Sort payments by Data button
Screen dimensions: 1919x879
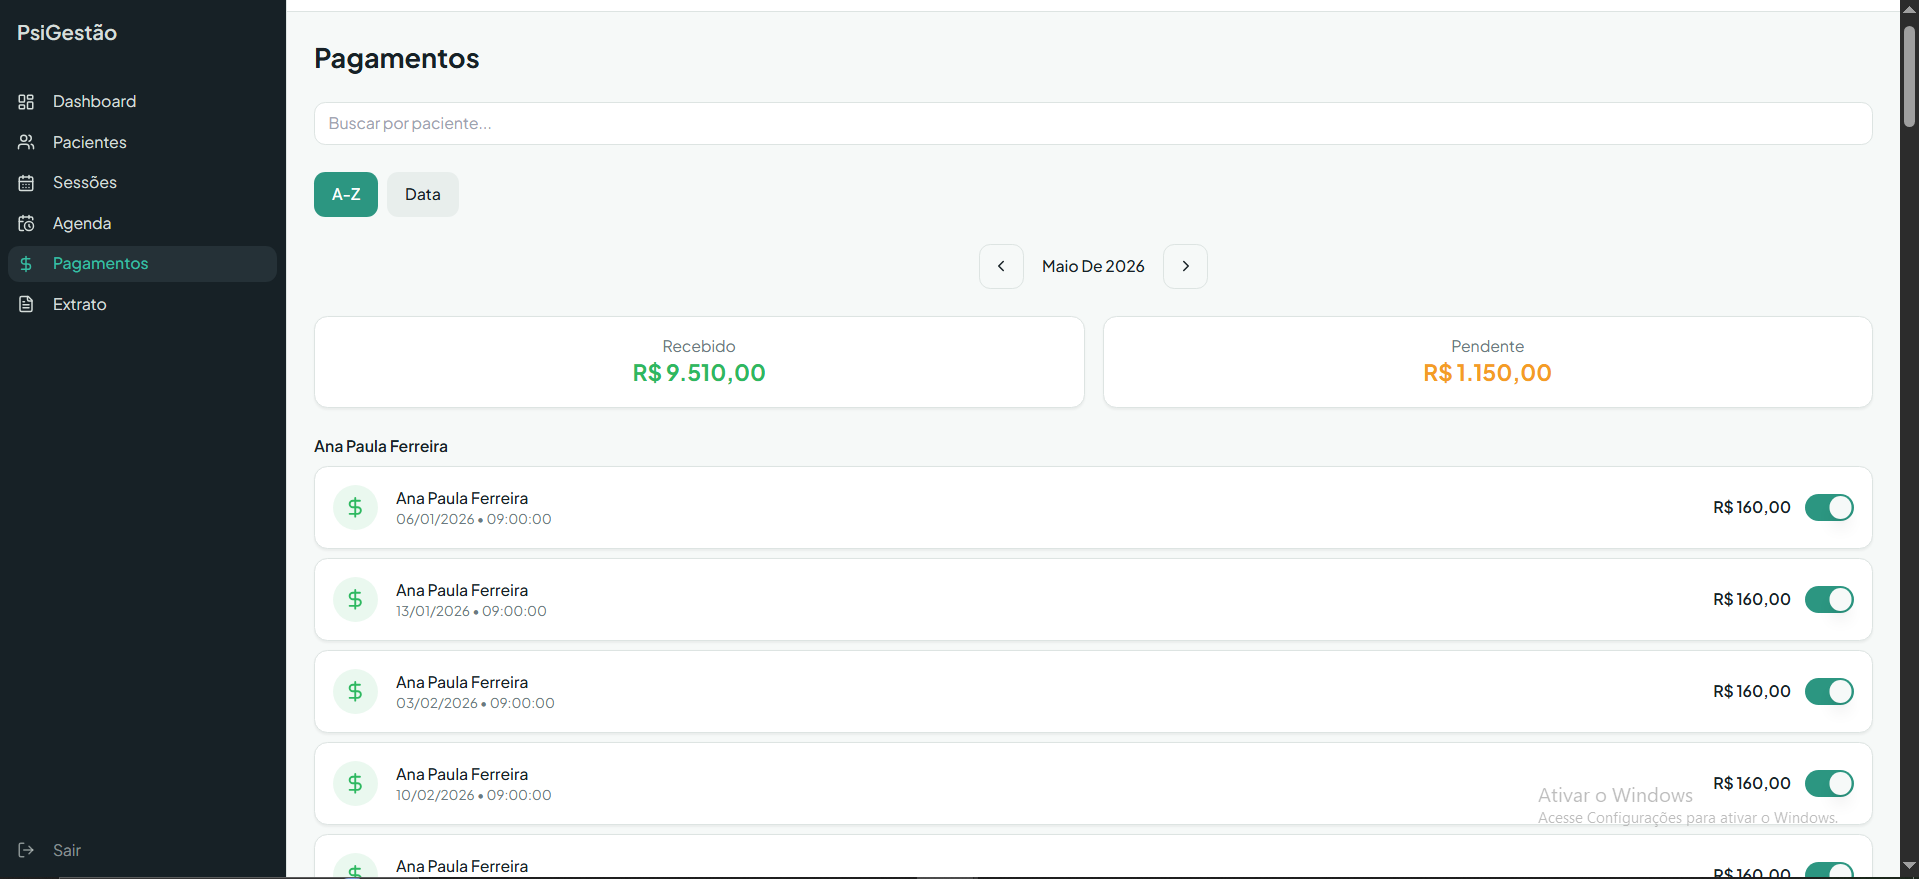pos(423,195)
